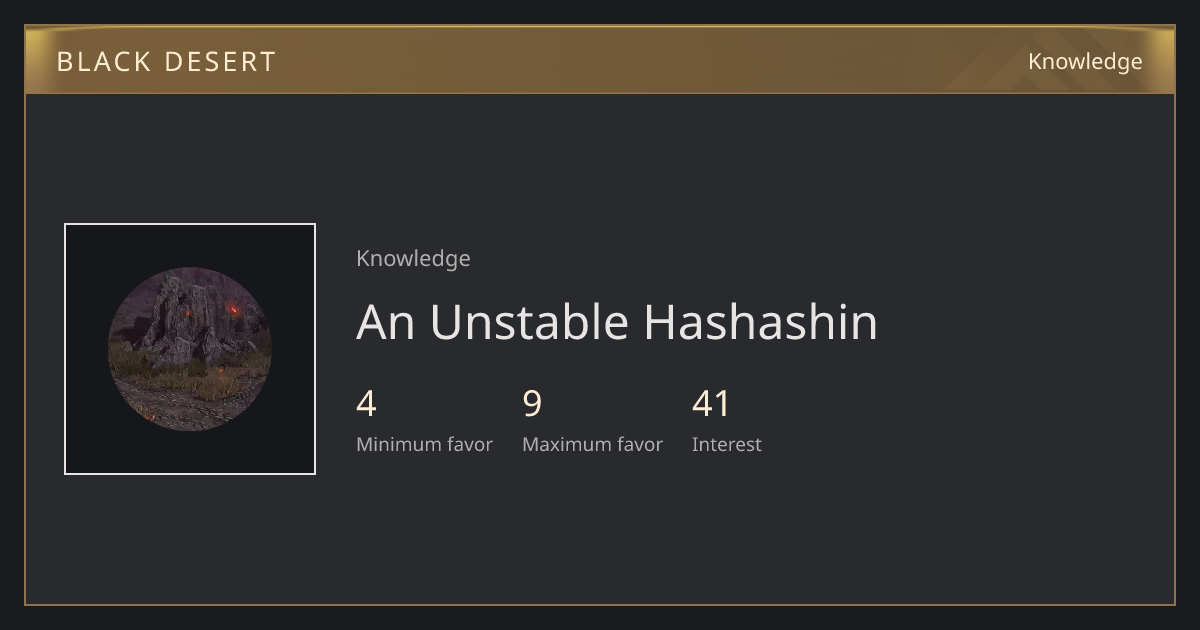Select the title An Unstable Hashashin
The height and width of the screenshot is (630, 1200).
tap(617, 322)
